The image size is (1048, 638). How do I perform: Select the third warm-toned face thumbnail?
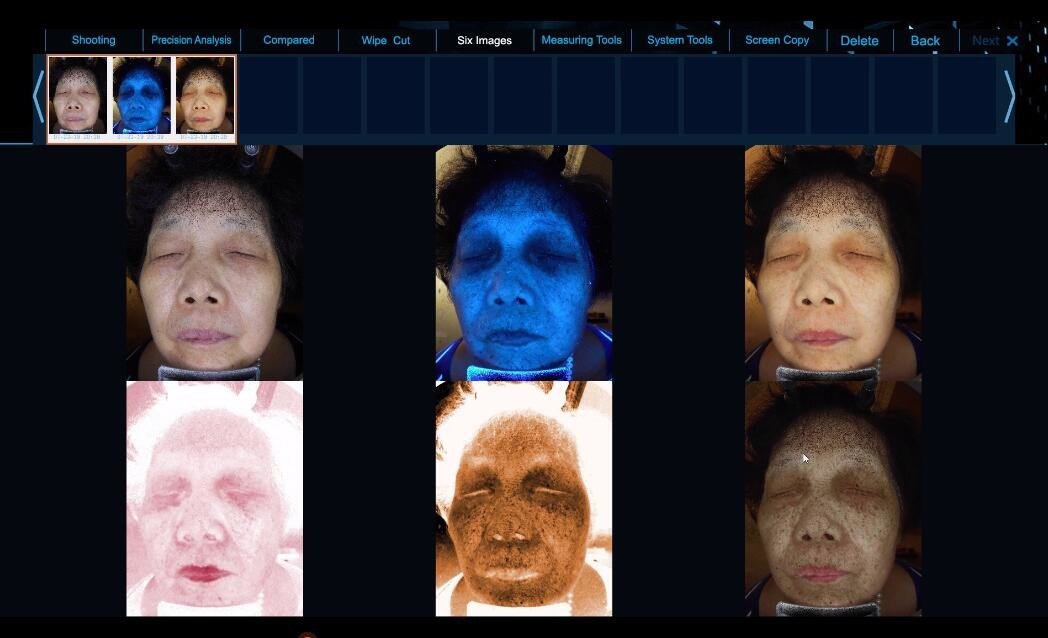pos(205,97)
